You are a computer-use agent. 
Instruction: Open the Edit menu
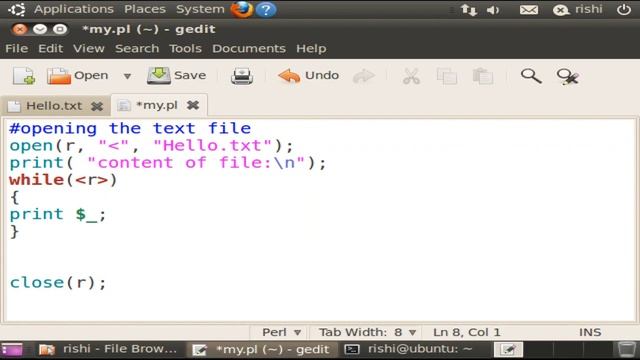[x=51, y=49]
